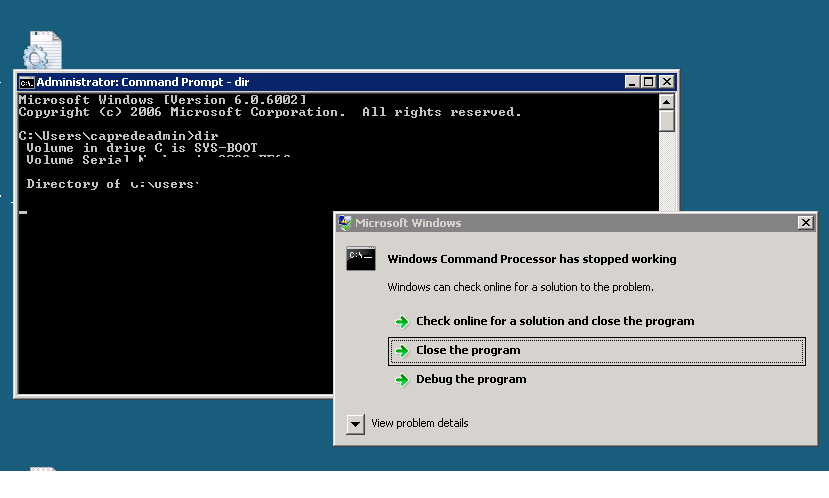Click green arrow beside Check online option
This screenshot has width=829, height=498.
[402, 322]
